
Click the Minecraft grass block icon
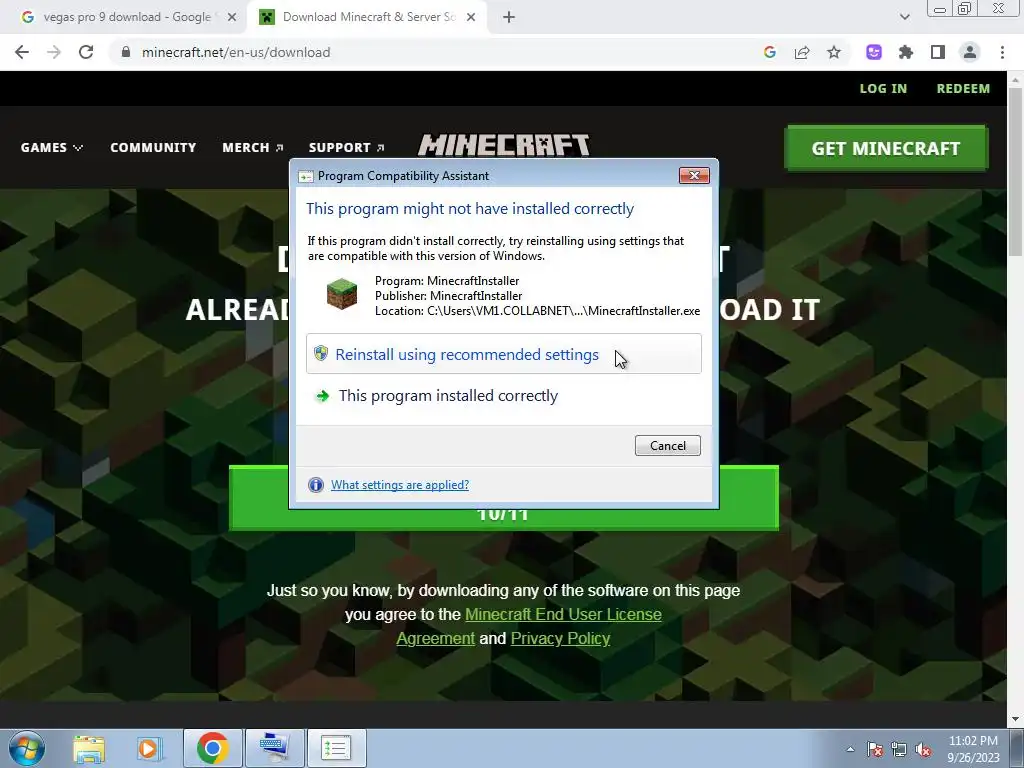(x=342, y=295)
